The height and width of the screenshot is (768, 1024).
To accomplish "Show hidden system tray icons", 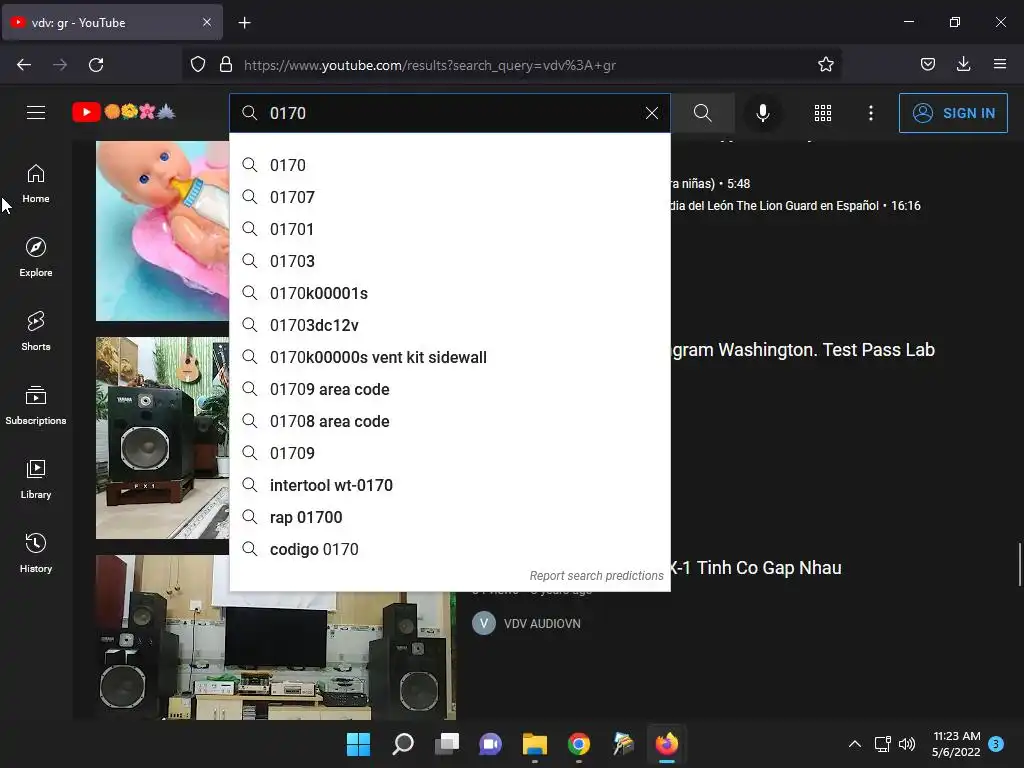I will click(854, 744).
